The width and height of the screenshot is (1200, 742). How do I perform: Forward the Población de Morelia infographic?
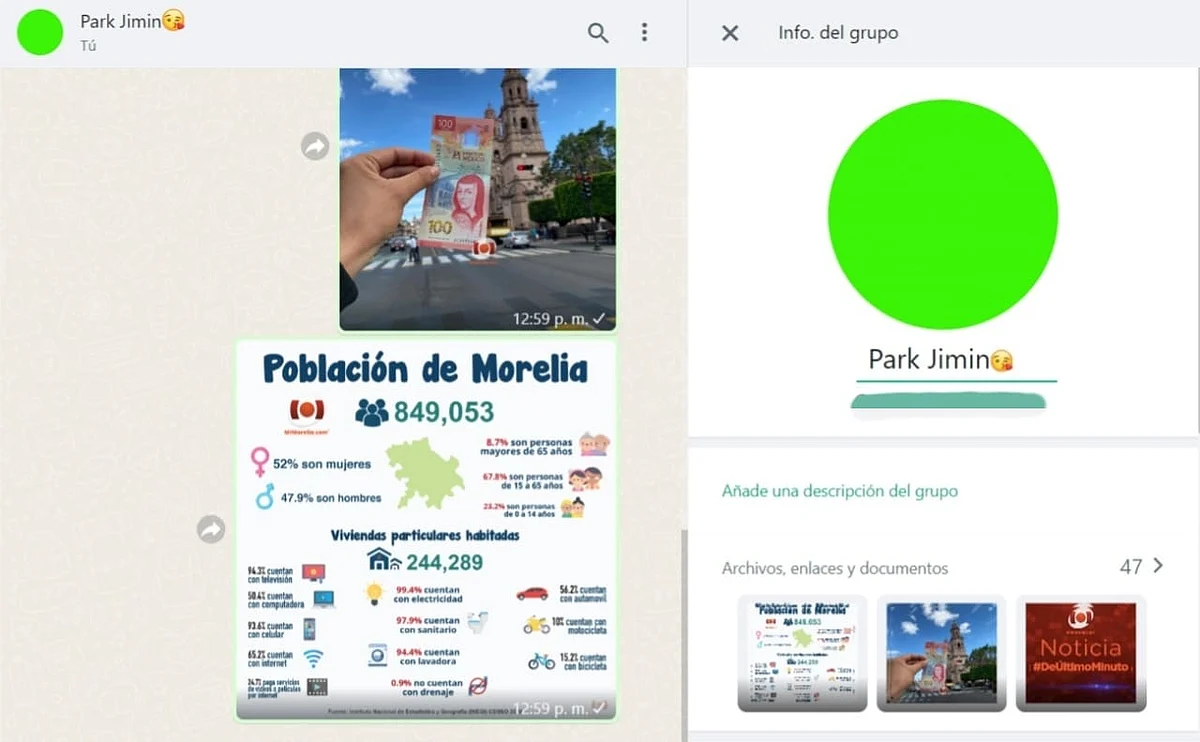click(211, 529)
